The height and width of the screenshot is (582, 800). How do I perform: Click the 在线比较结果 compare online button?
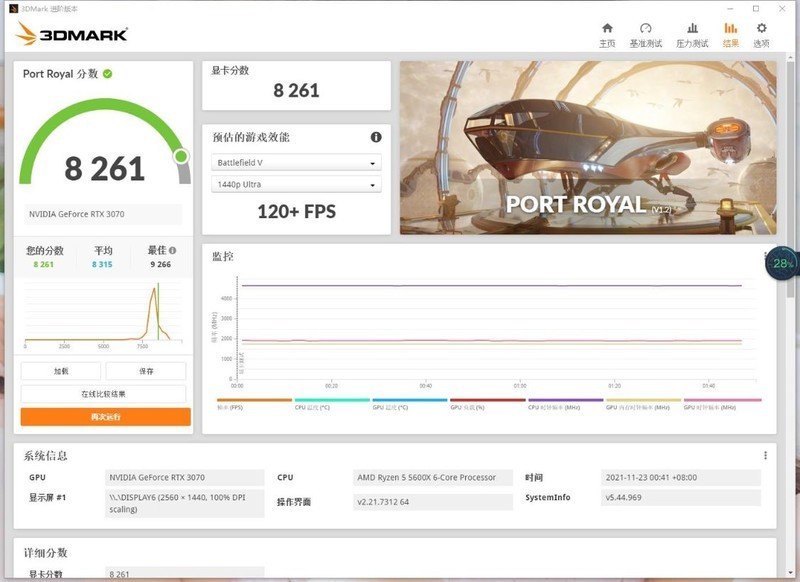tap(104, 394)
